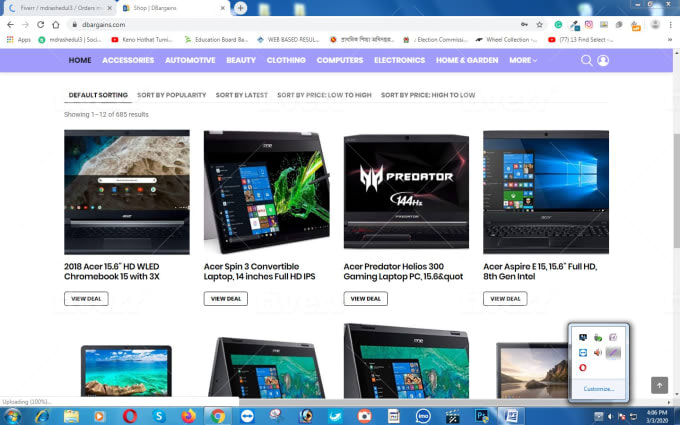The width and height of the screenshot is (680, 425).
Task: Open the Acer Predator Helios 300 title link
Action: click(x=403, y=271)
